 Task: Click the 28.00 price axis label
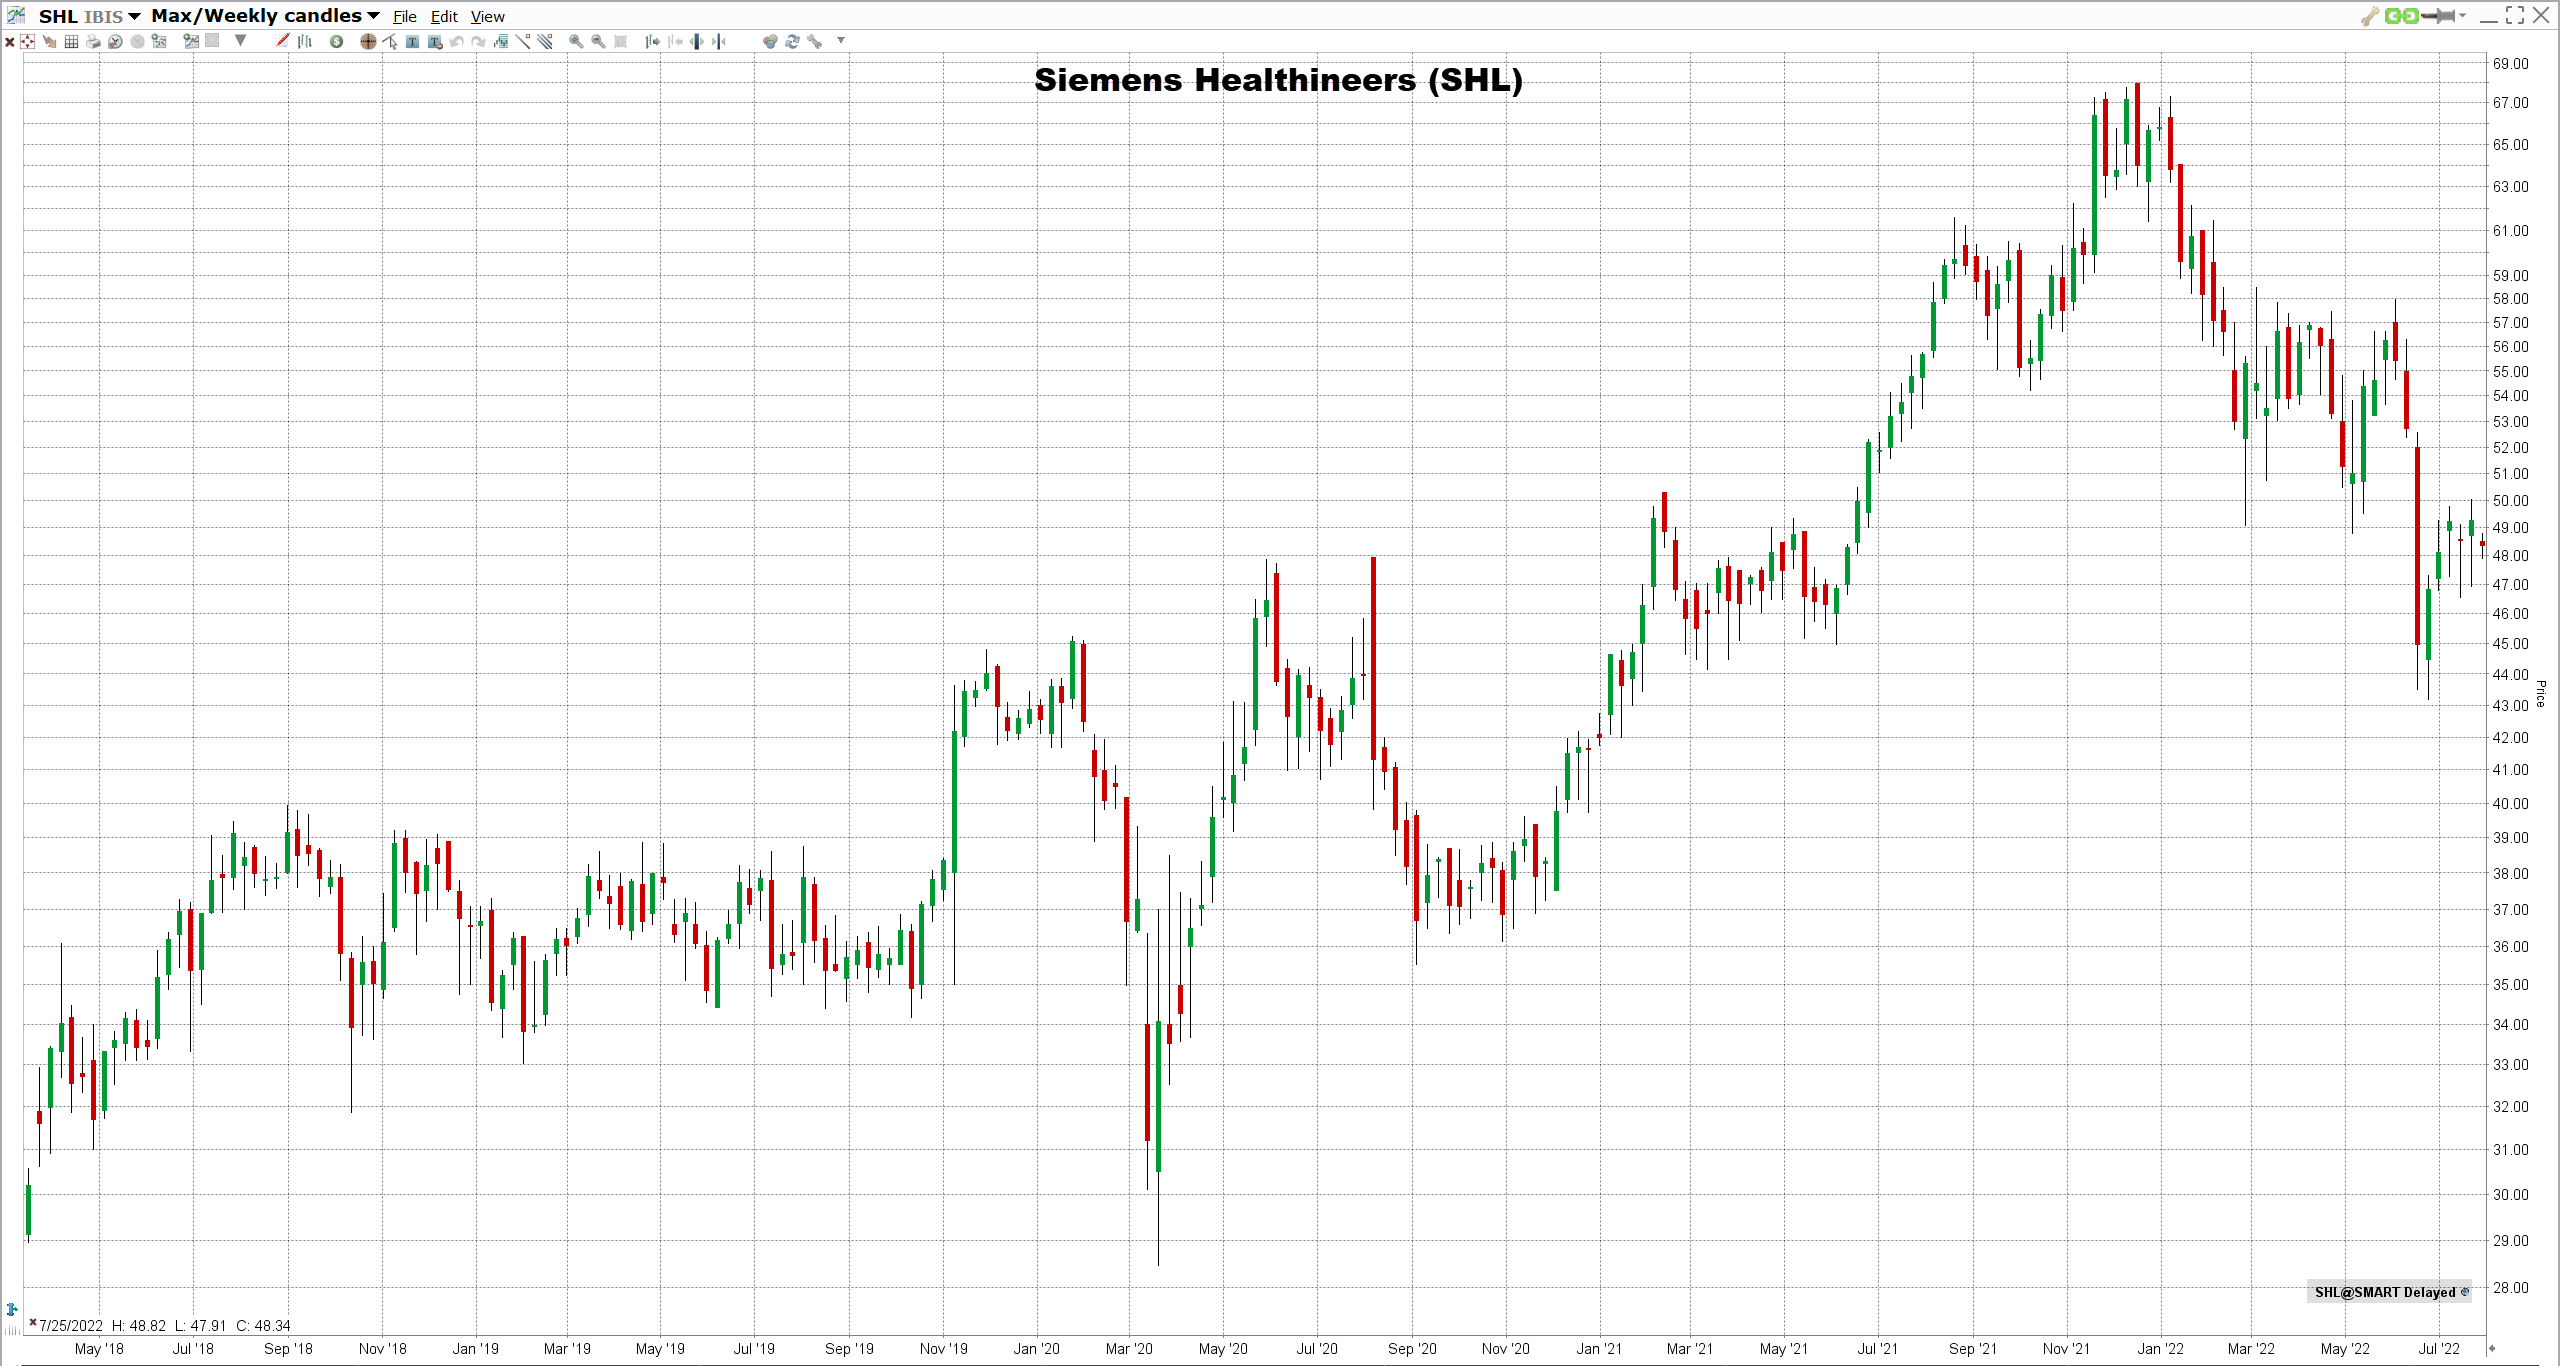point(2510,1288)
